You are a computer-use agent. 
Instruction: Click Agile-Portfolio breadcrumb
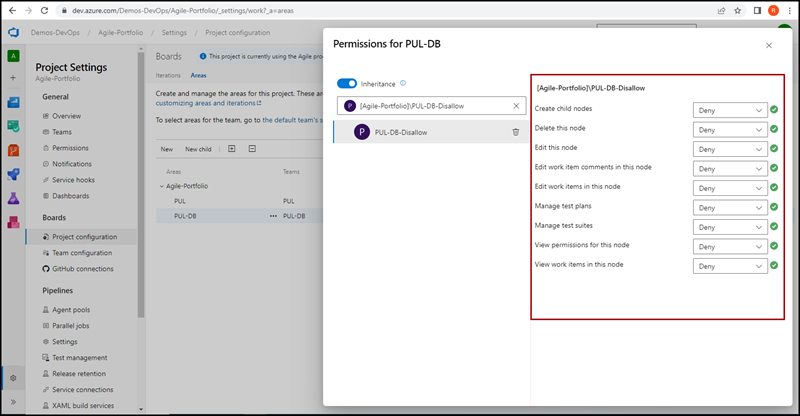(x=120, y=32)
